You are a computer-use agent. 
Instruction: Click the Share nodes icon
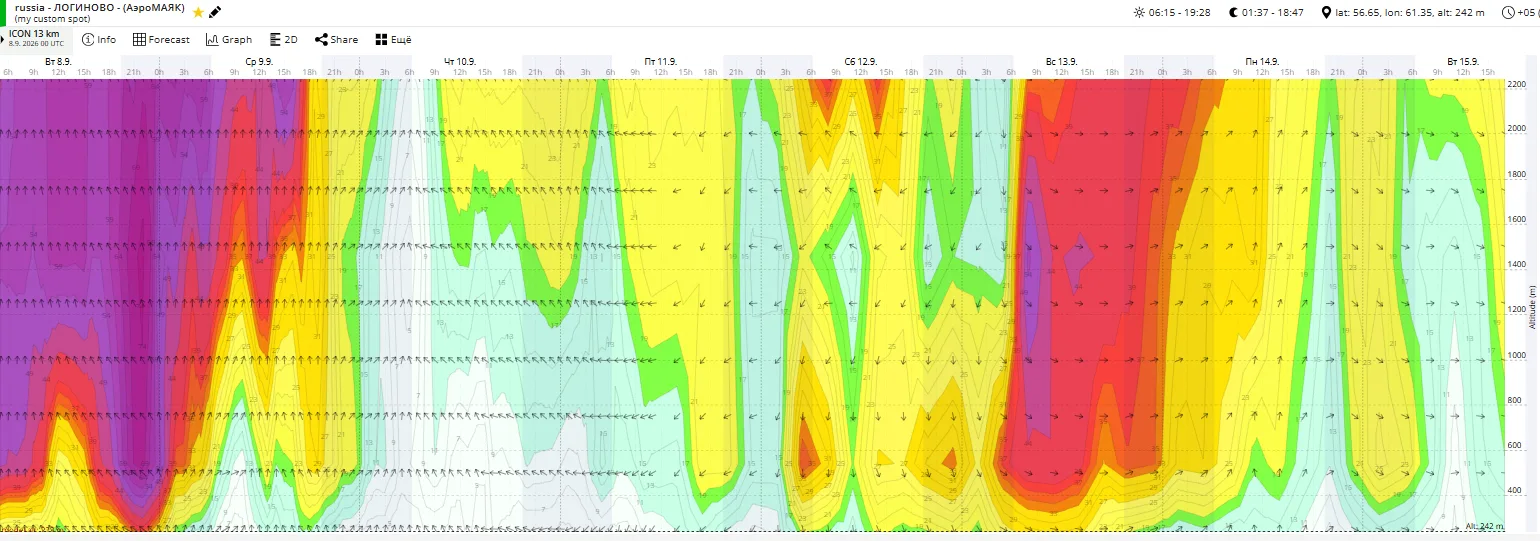pos(320,40)
